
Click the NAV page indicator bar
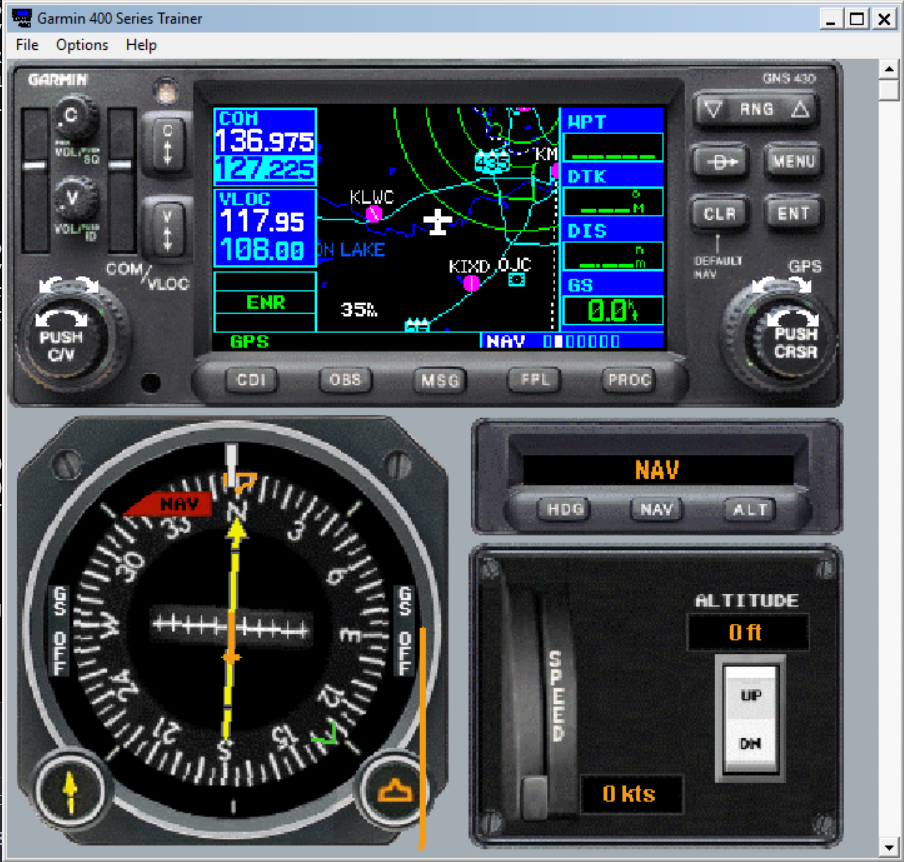[x=581, y=341]
